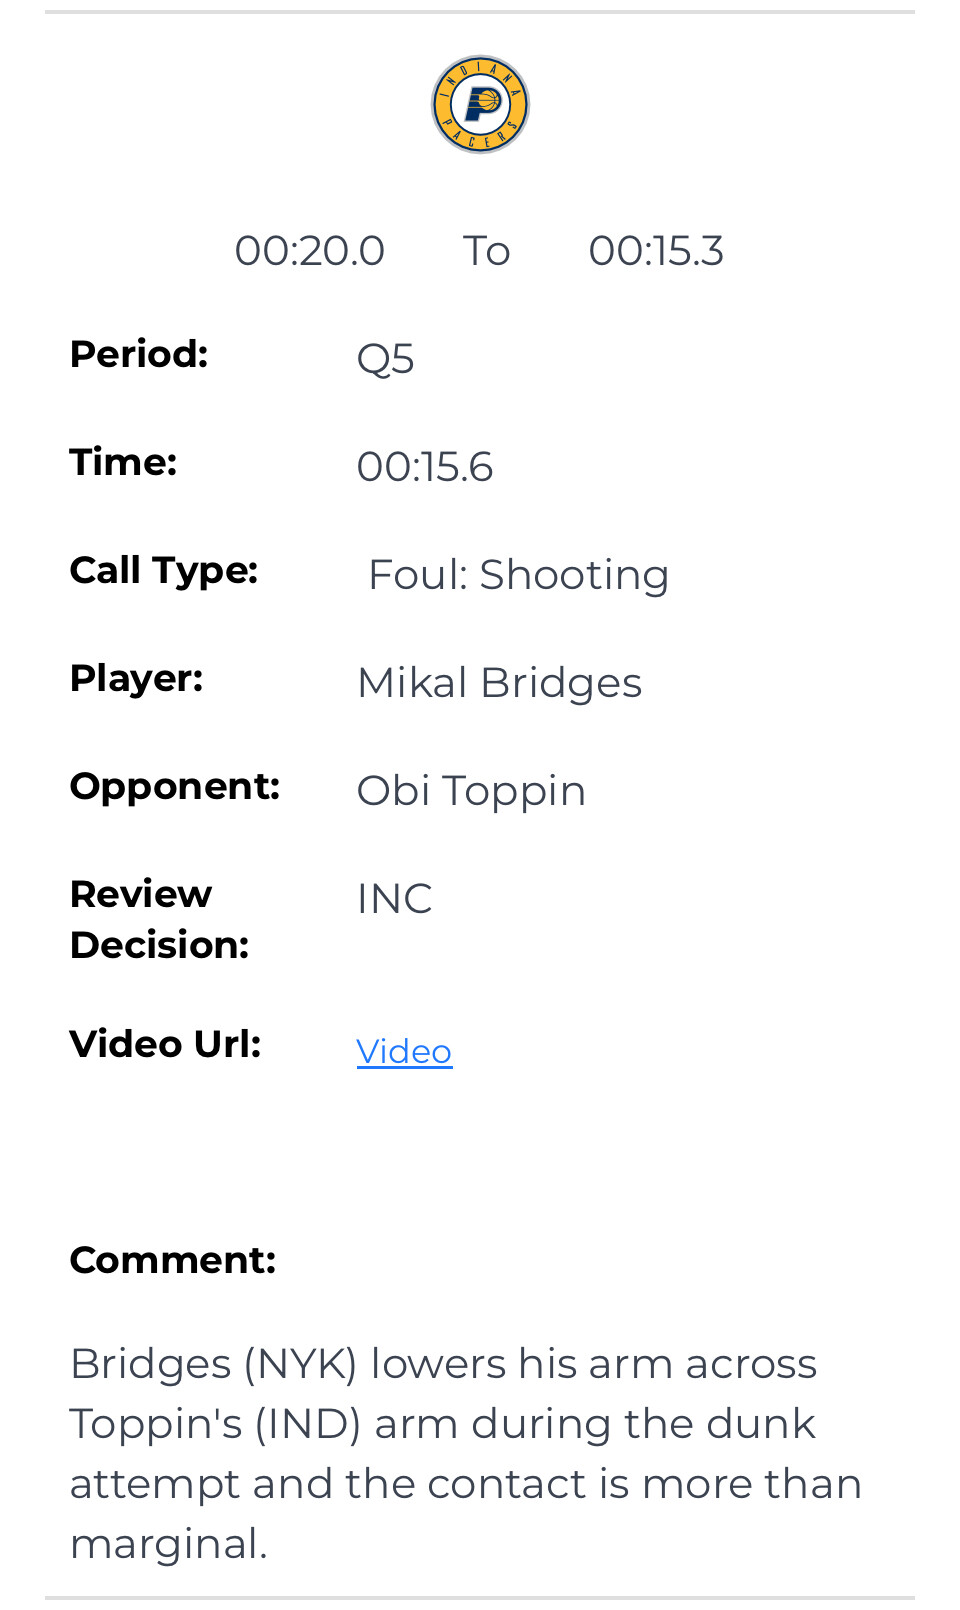This screenshot has height=1610, width=960.
Task: Click the Indiana Pacers team logo
Action: (480, 104)
